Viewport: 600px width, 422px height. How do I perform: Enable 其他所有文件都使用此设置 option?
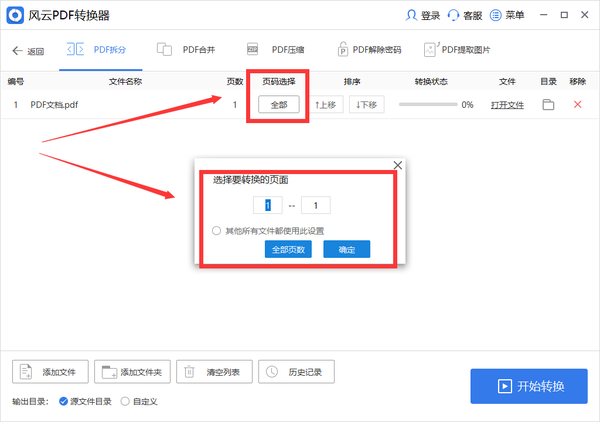217,230
